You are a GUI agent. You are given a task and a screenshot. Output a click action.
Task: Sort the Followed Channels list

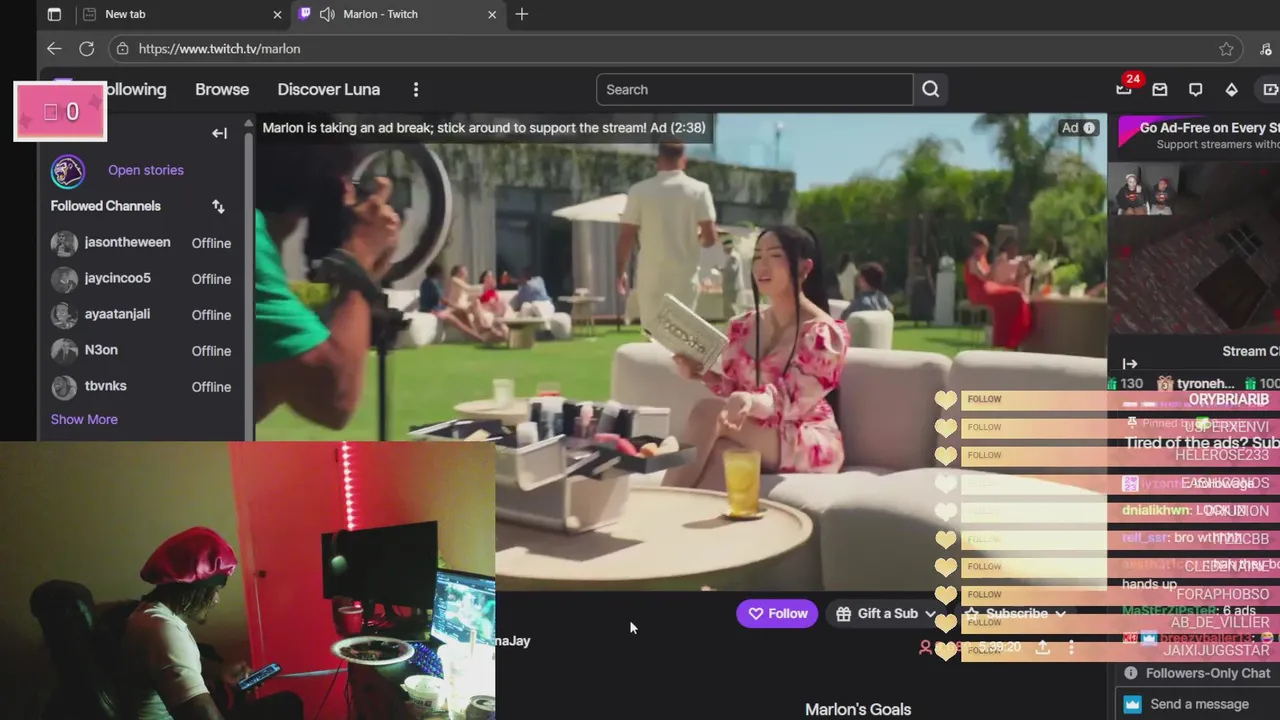[218, 206]
